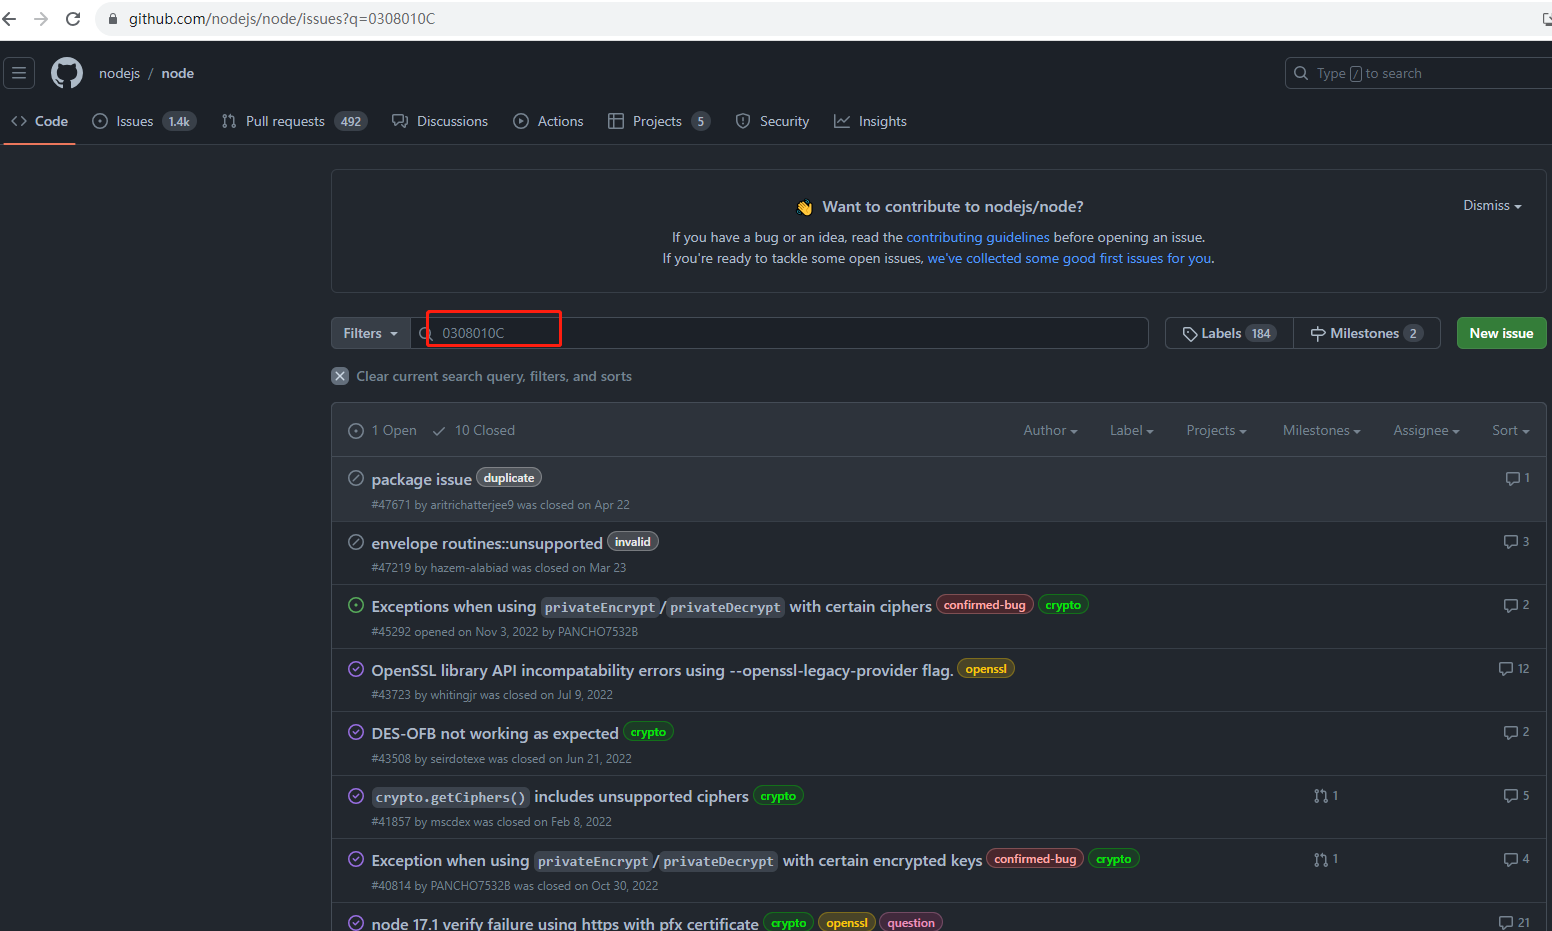Open 'DES-OFB not working as expected' issue
Viewport: 1552px width, 931px height.
tap(494, 733)
